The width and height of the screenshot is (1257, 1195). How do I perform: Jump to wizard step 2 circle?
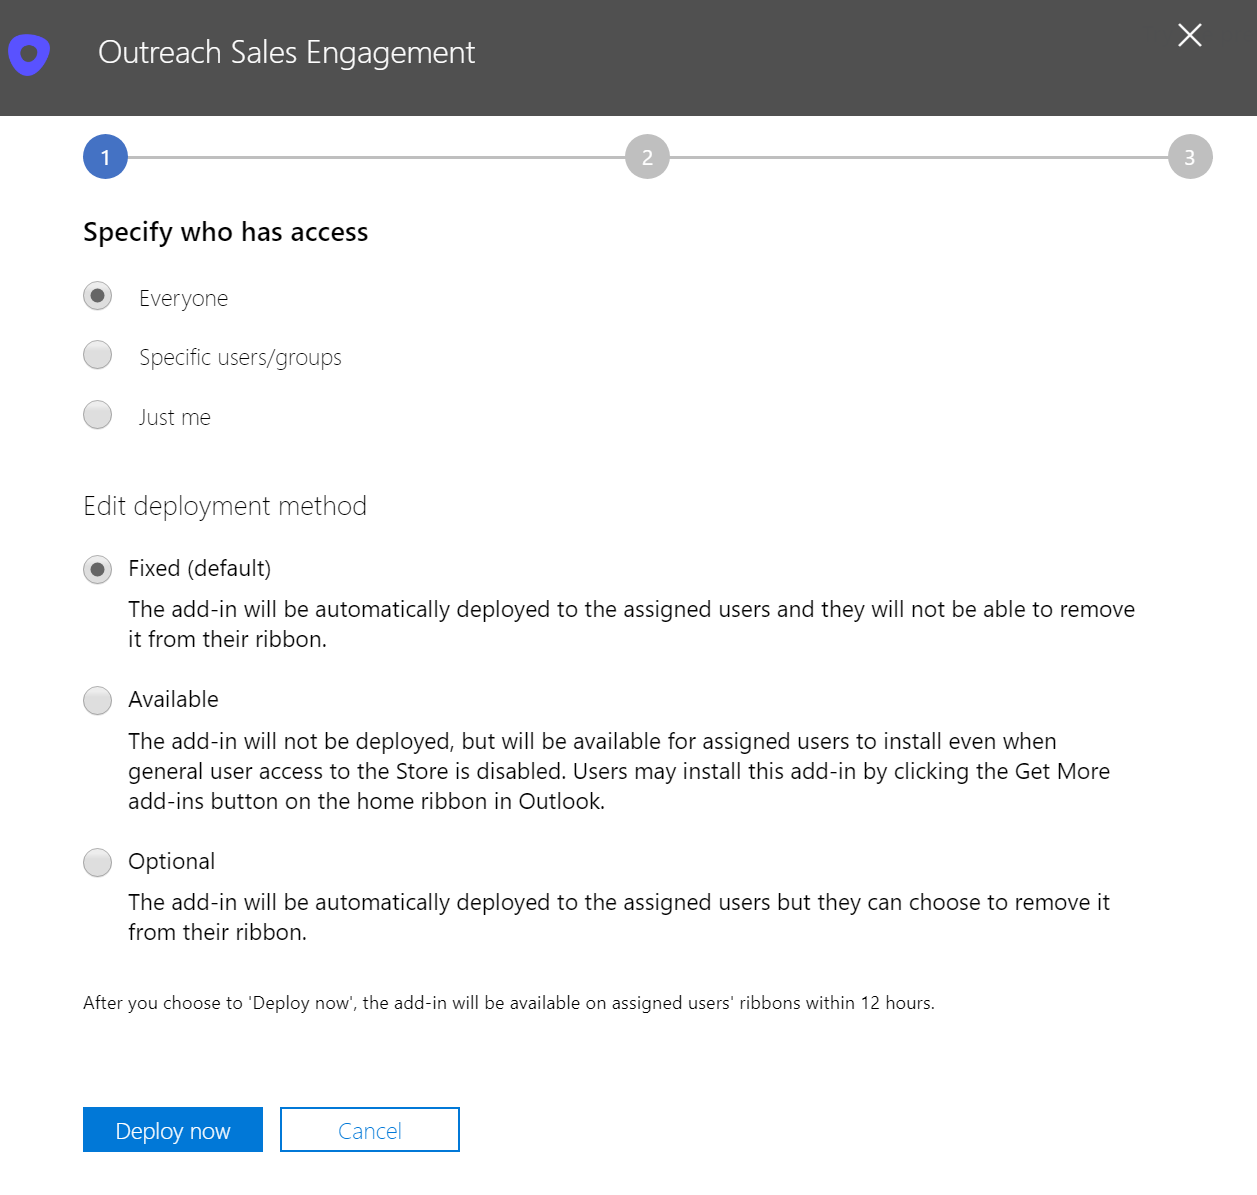647,157
